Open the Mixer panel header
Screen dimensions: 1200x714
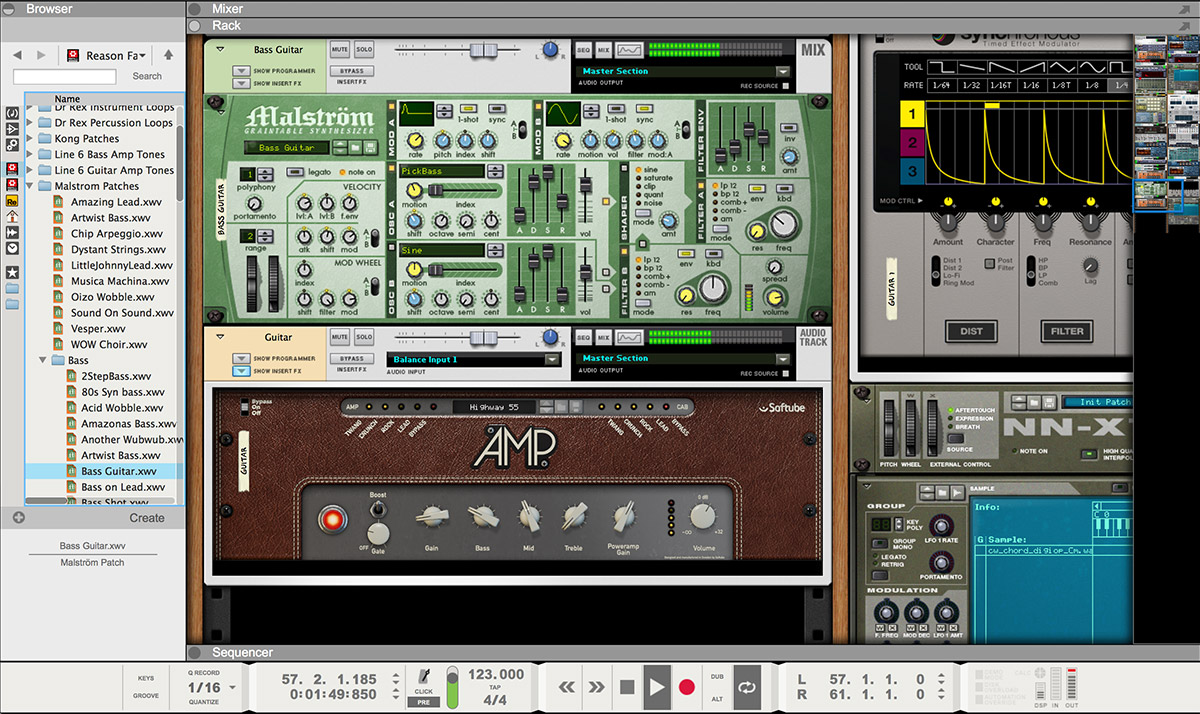227,9
